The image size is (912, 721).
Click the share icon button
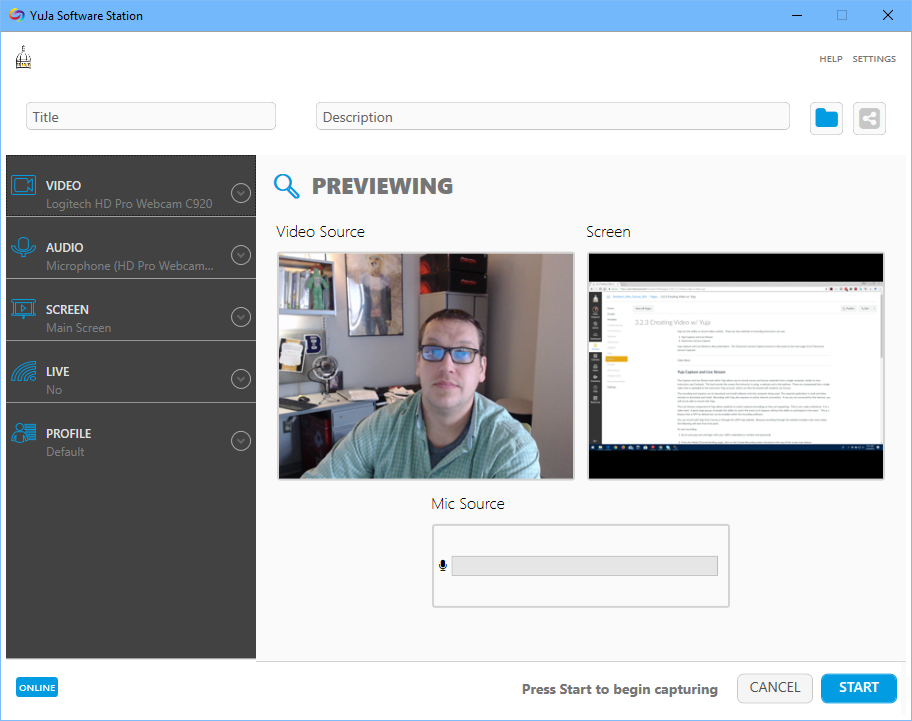(x=869, y=119)
